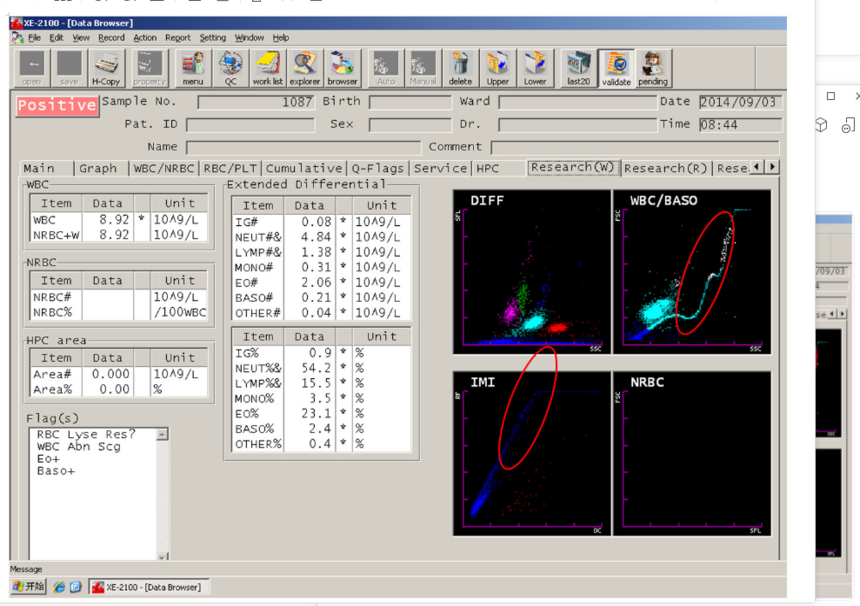Select the 'RBC Lyse Res?' flag
Screen dimensions: 860x606
pyautogui.click(x=86, y=434)
